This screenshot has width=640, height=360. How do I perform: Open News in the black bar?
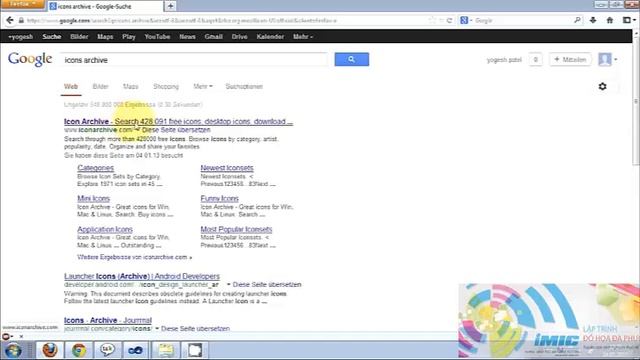[x=187, y=37]
